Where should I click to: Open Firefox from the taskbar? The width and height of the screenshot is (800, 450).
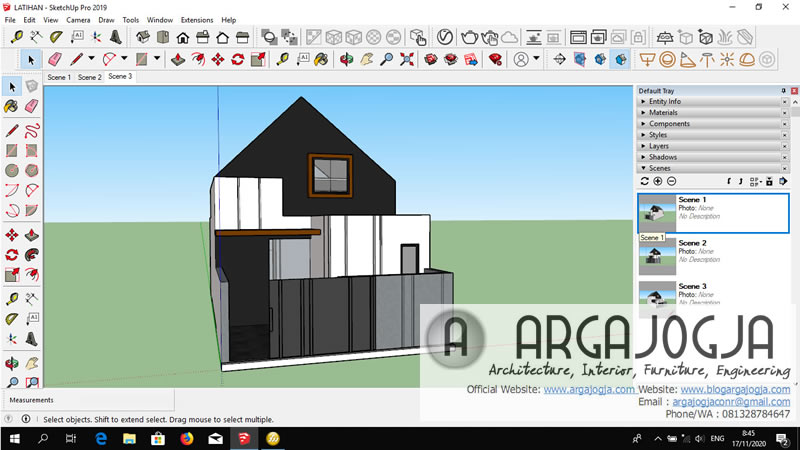[187, 439]
